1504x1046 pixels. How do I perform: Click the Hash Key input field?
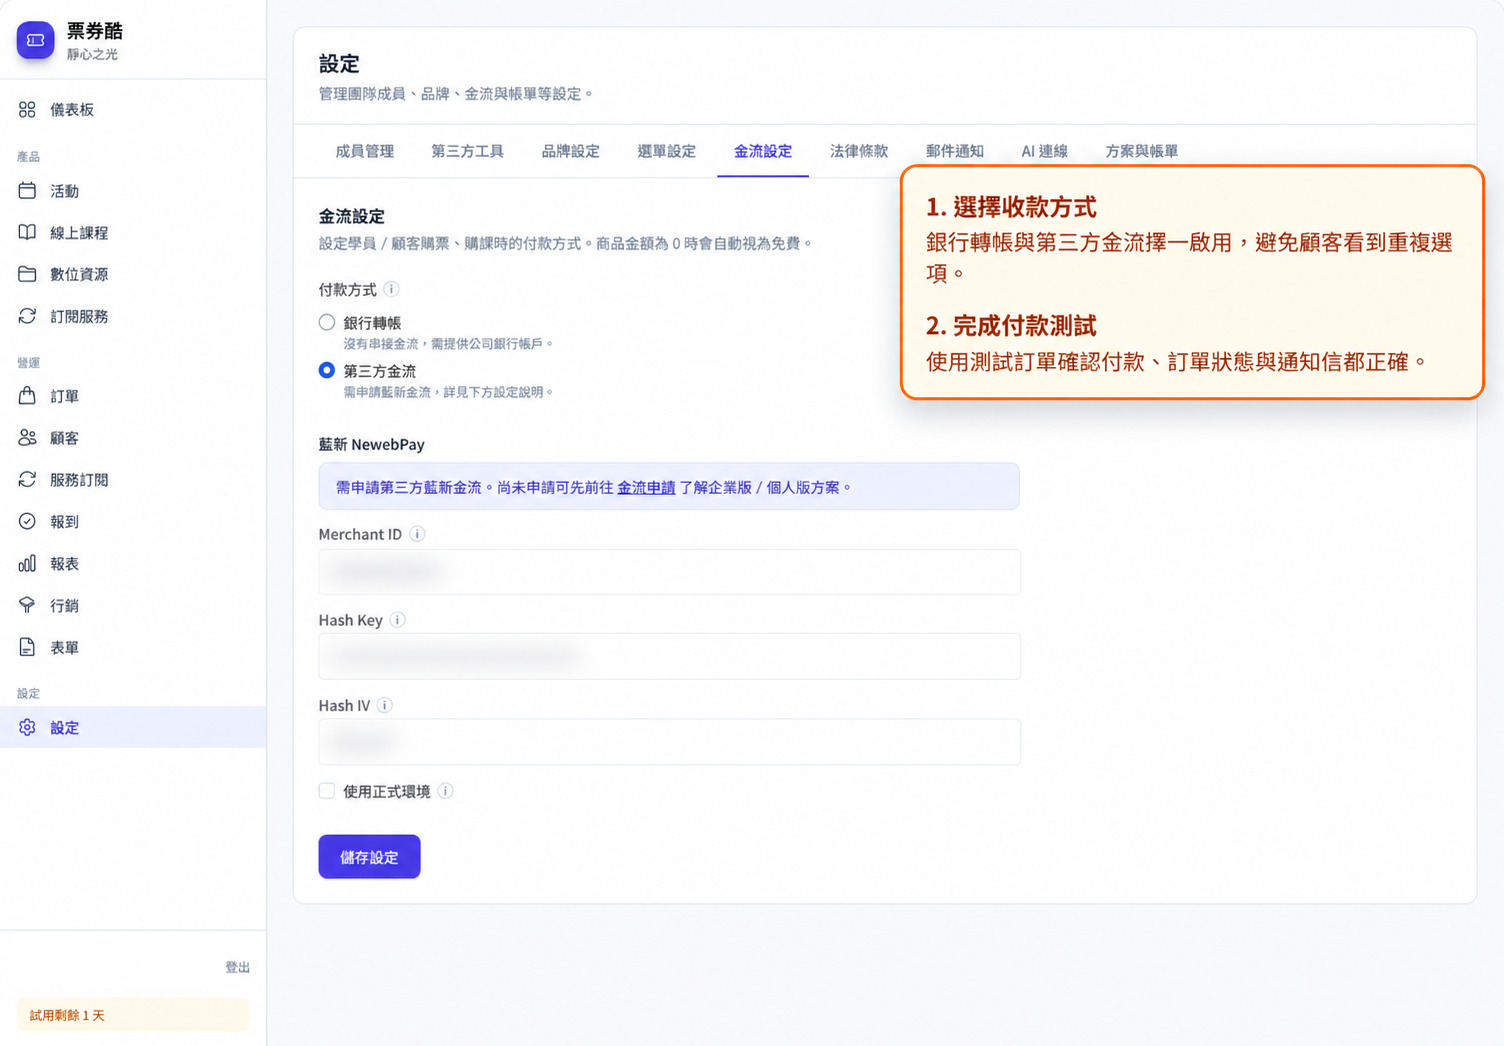tap(669, 656)
